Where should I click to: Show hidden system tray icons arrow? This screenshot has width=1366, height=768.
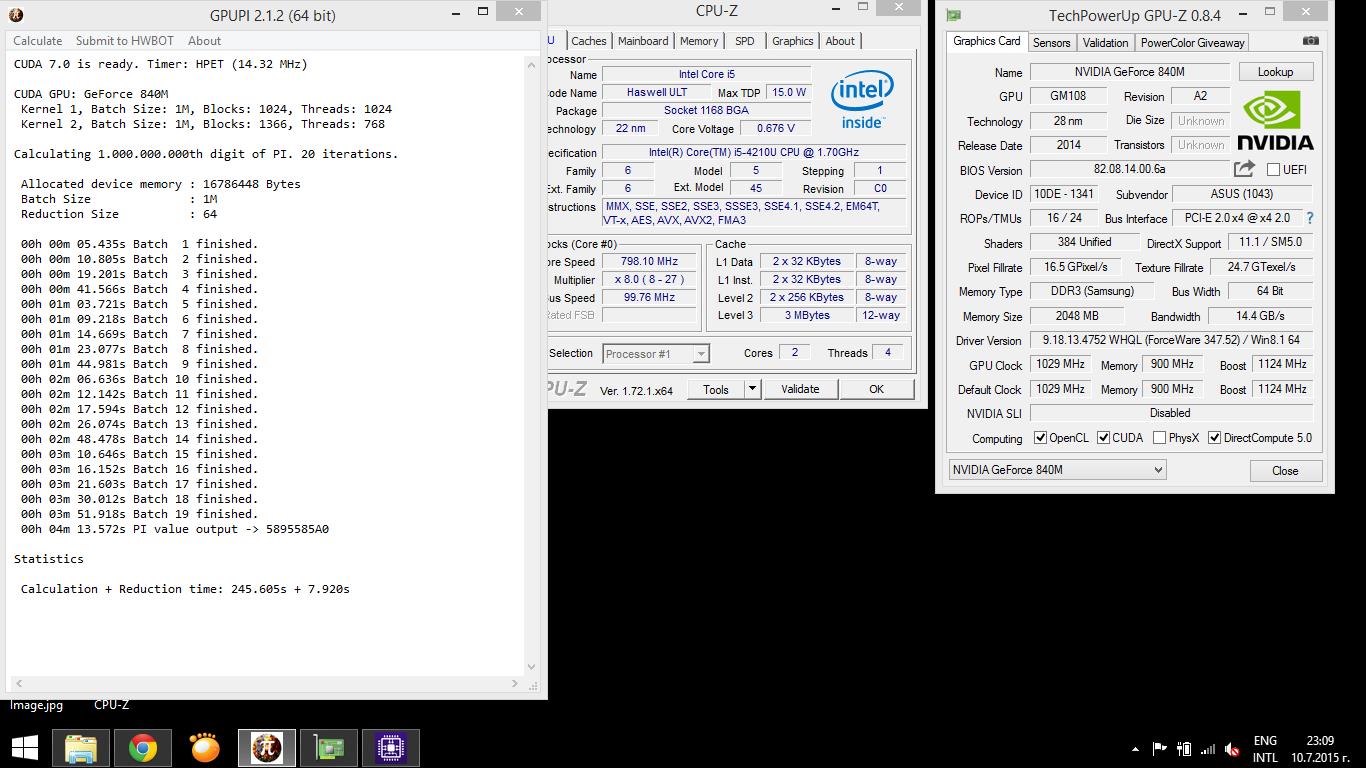tap(1135, 749)
